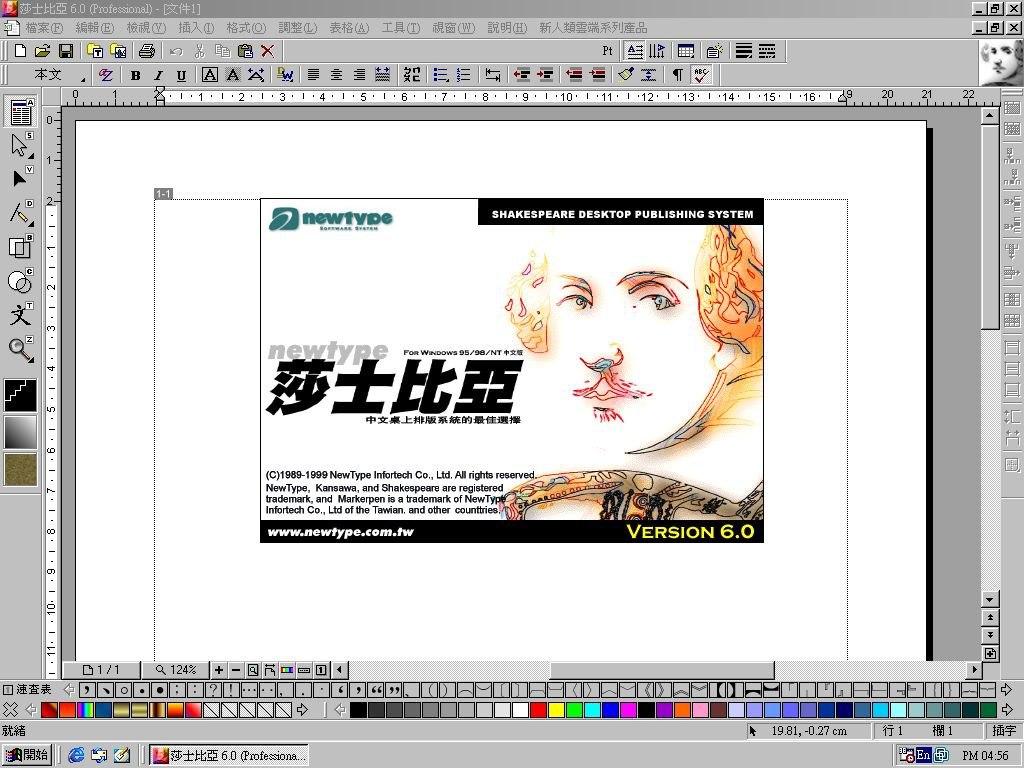Select the rectangle frame tool
Image resolution: width=1024 pixels, height=768 pixels.
click(x=20, y=247)
